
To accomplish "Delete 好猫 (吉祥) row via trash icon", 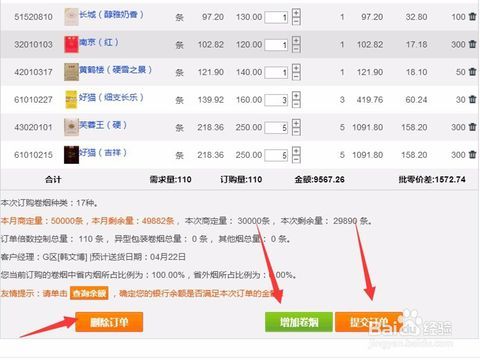I will (x=472, y=155).
